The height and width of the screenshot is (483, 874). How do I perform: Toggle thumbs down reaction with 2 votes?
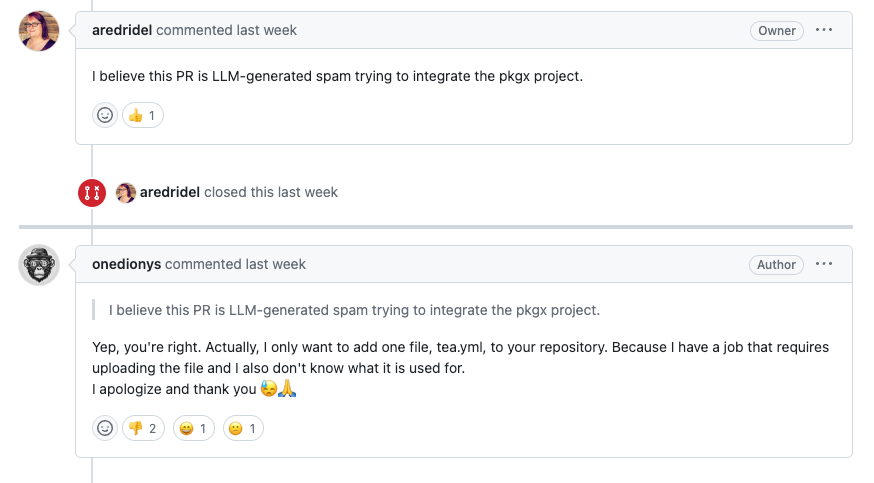pos(143,429)
